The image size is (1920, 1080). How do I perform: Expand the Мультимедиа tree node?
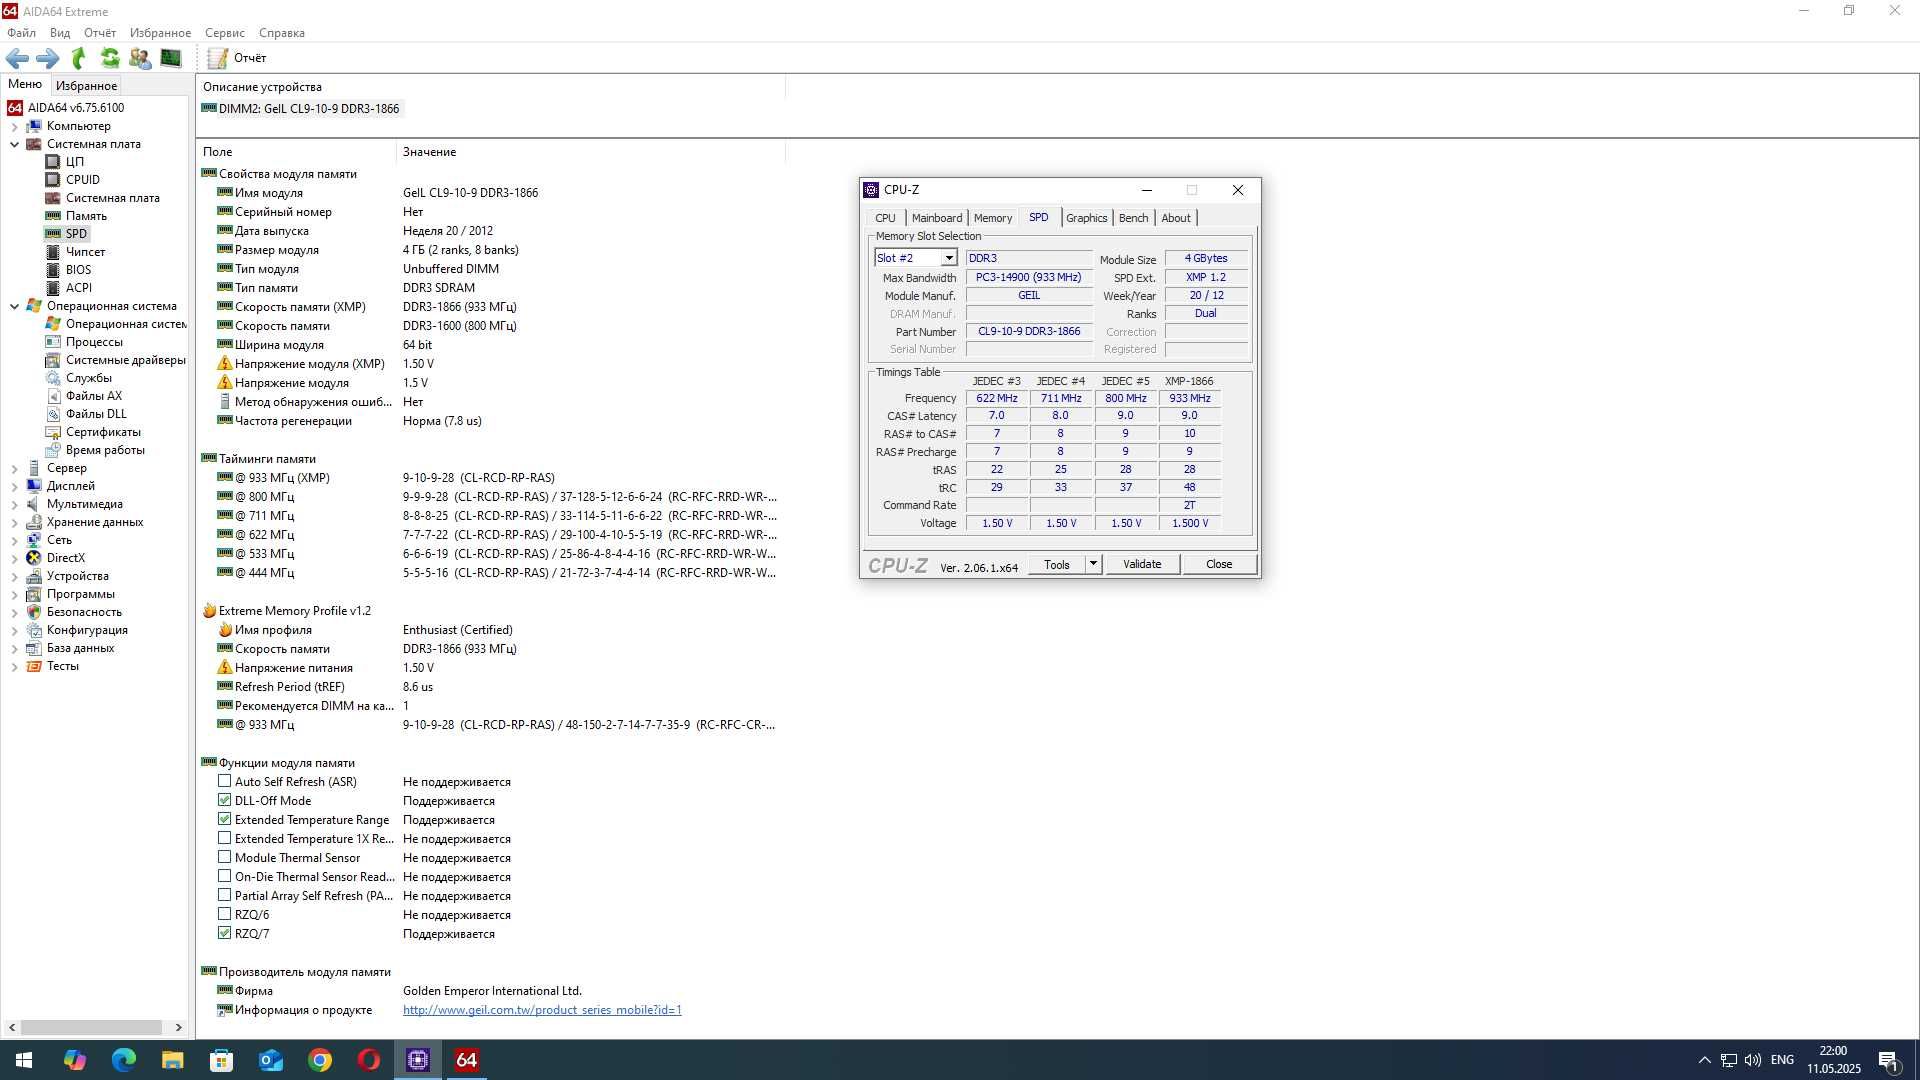coord(14,505)
